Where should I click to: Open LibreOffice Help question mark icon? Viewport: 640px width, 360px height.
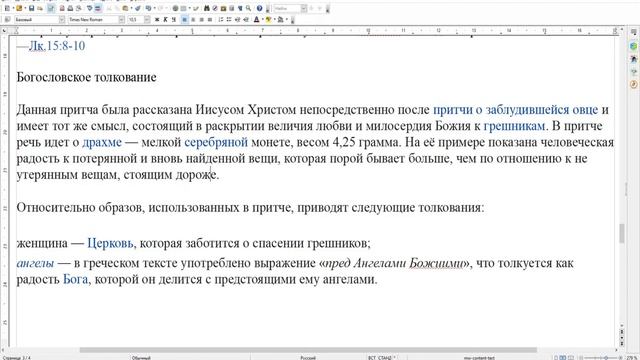259,8
